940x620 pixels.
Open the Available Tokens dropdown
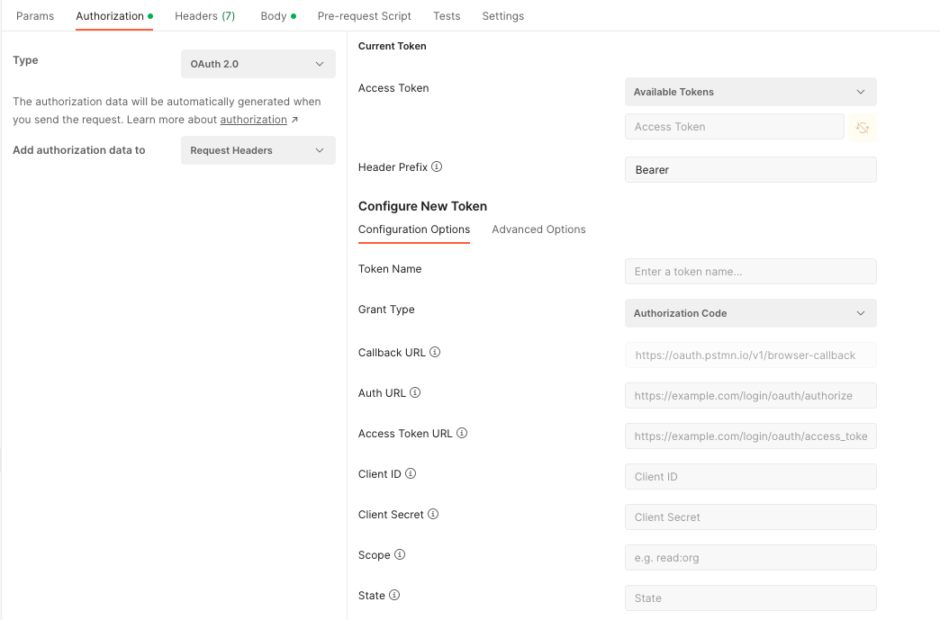750,91
